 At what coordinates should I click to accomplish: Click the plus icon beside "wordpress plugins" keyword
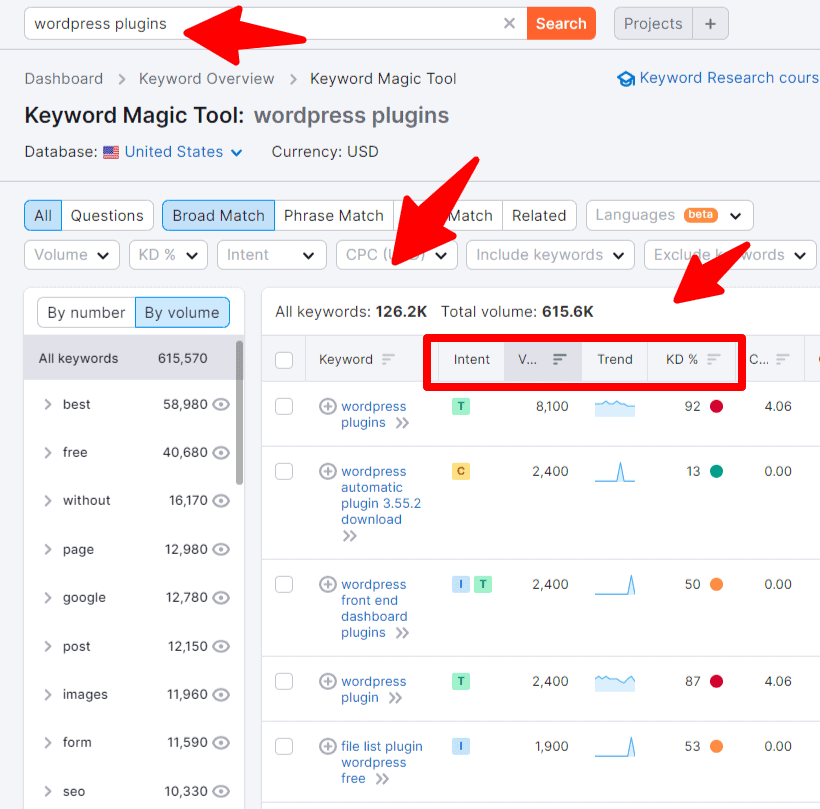(327, 406)
